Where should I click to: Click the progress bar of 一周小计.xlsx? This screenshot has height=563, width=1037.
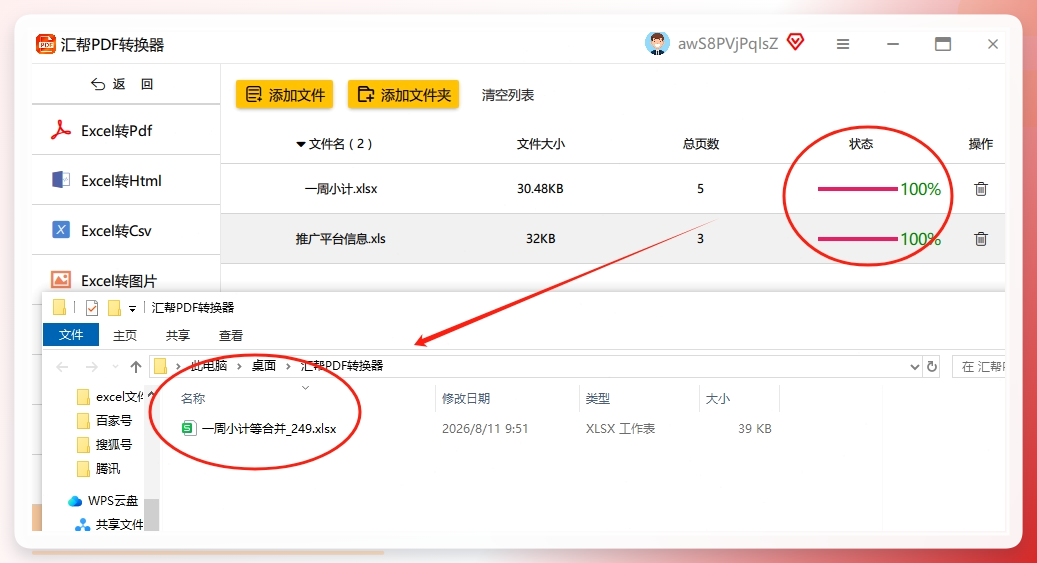(x=858, y=189)
